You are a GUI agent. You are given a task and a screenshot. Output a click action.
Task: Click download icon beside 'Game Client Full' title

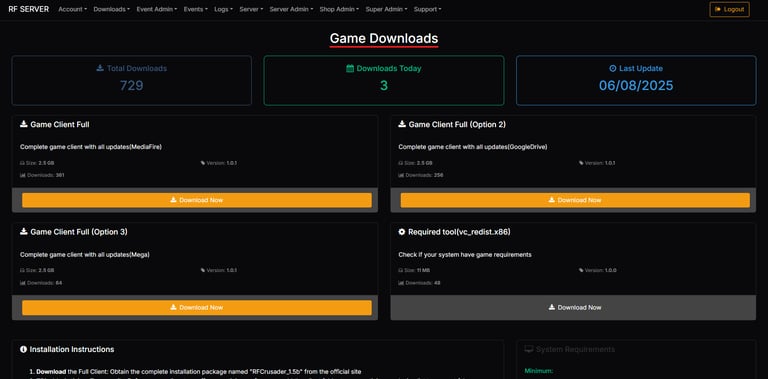[x=24, y=124]
